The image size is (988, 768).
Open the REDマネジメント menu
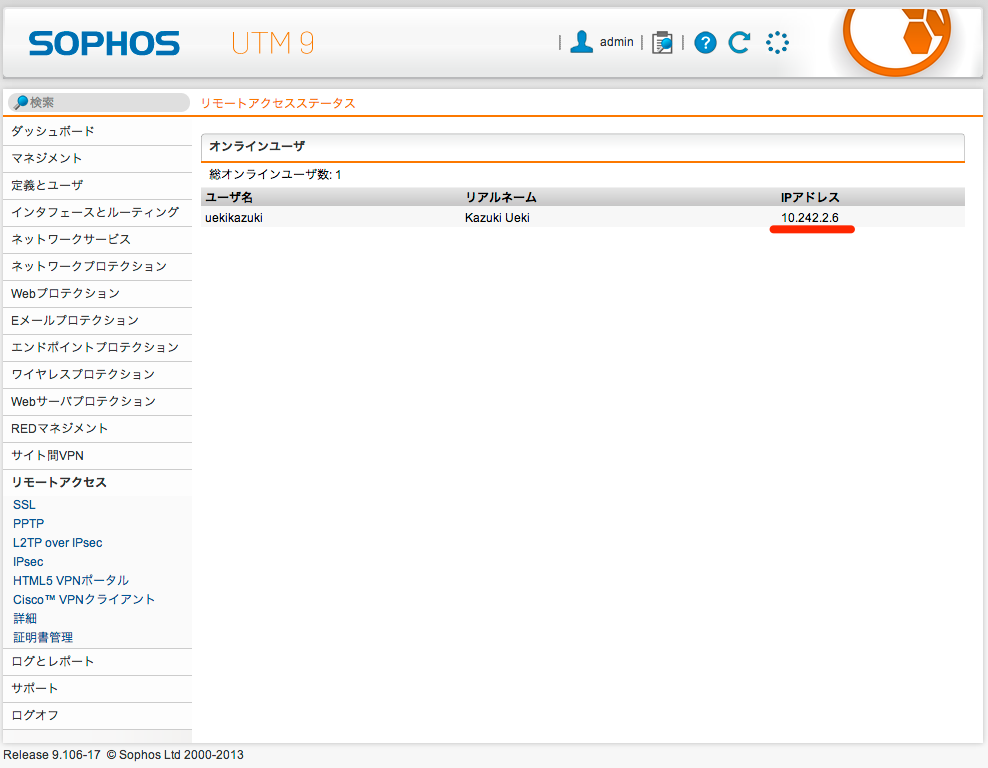tap(98, 429)
